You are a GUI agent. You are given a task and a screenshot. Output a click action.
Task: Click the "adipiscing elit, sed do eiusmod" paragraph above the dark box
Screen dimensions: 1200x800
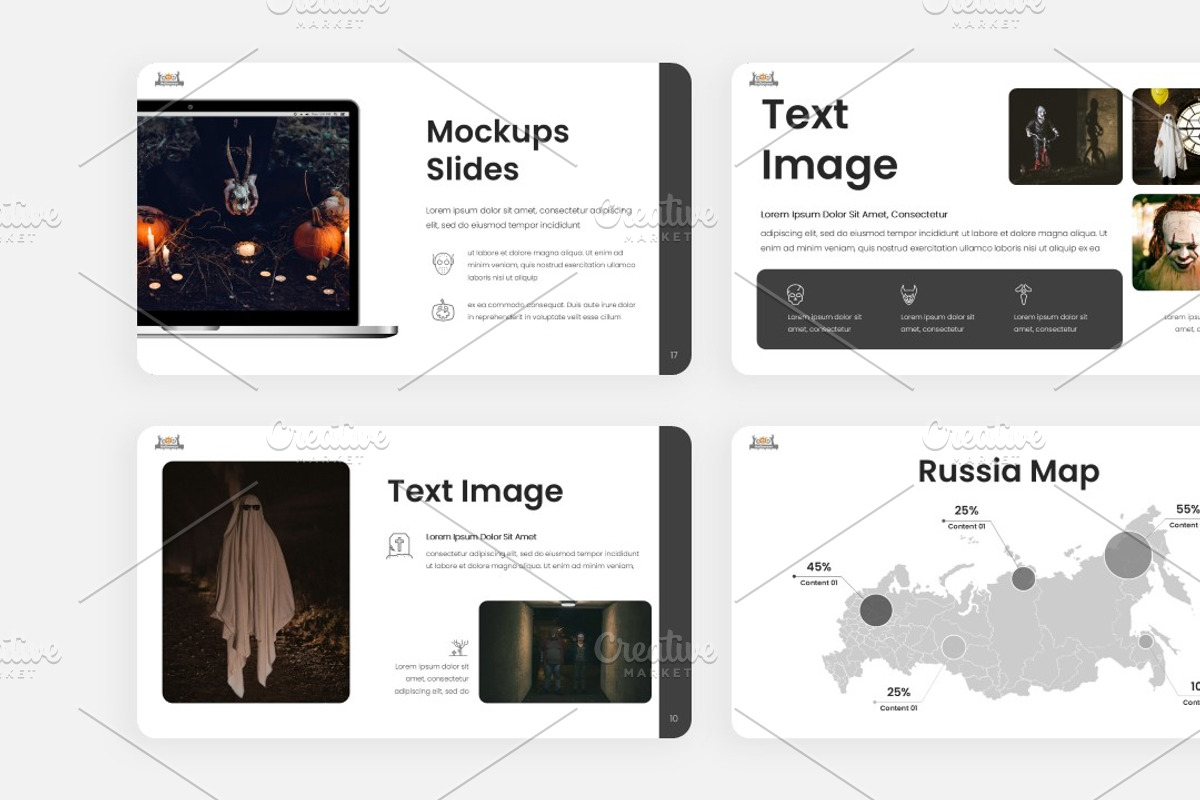tap(934, 241)
